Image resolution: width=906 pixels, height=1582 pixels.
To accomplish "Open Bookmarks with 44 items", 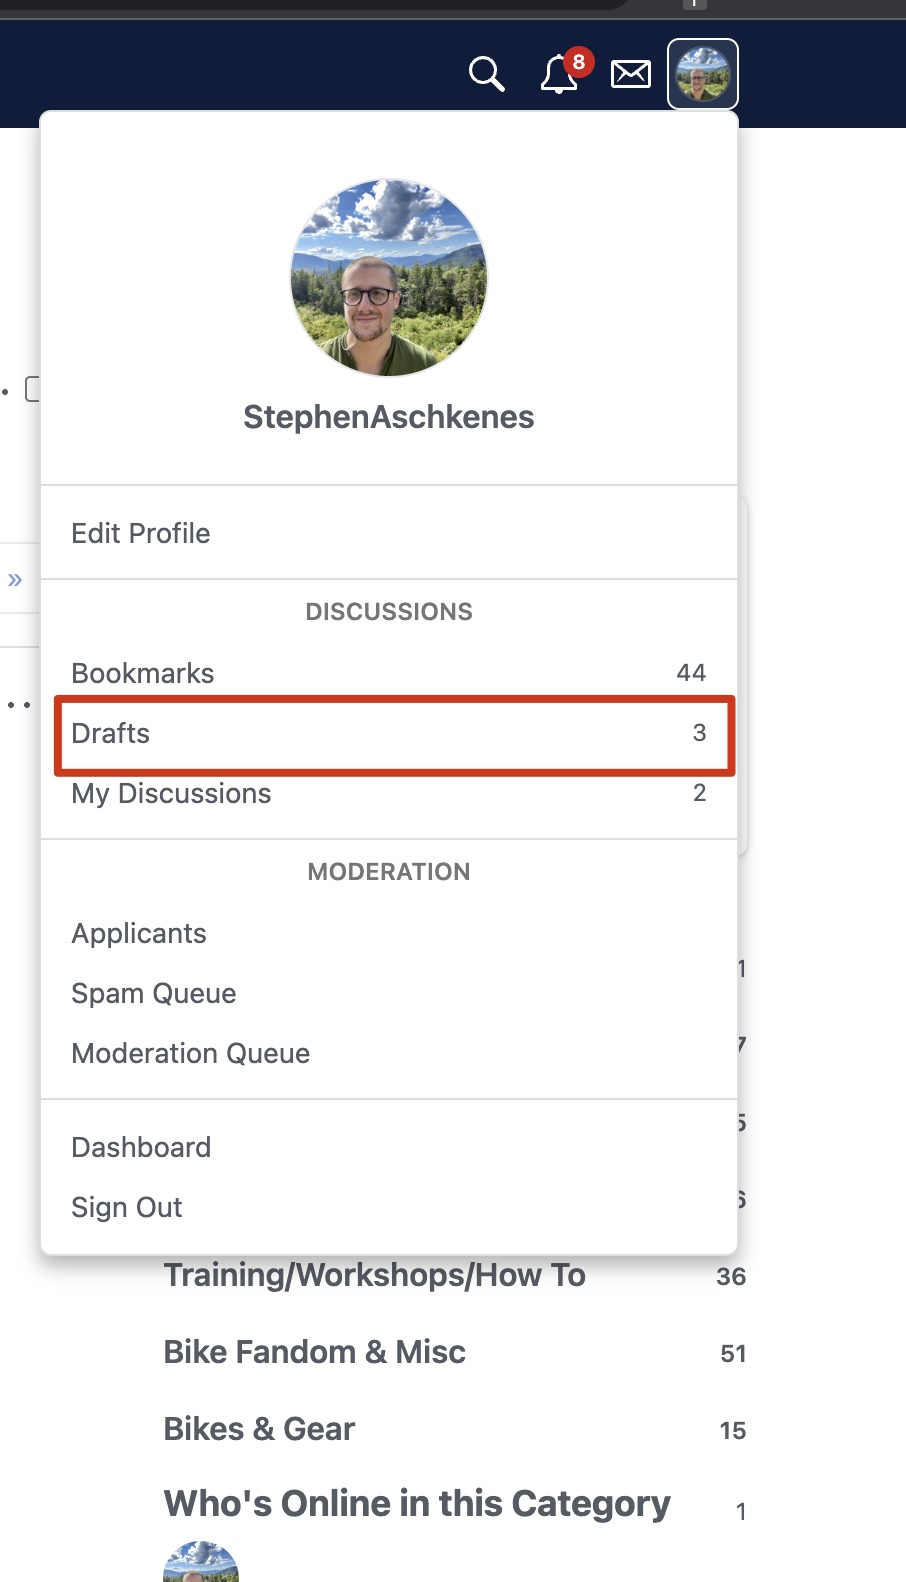I will [389, 673].
